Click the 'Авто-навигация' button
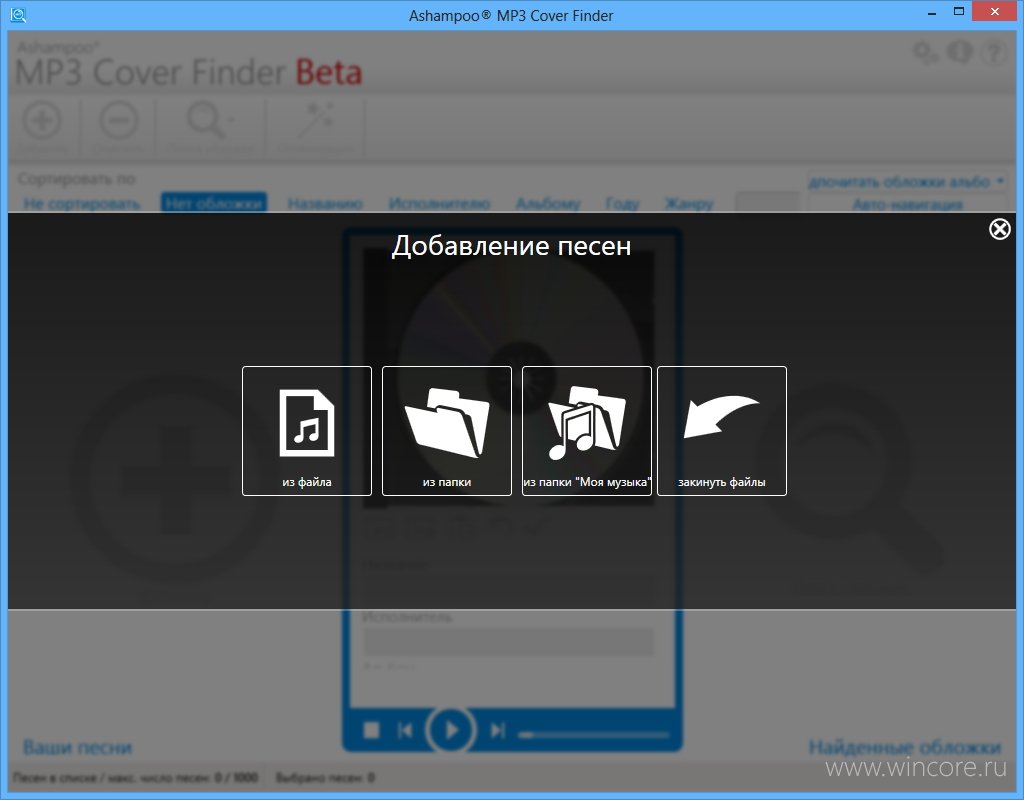Screen dimensions: 1024x800 [x=907, y=204]
